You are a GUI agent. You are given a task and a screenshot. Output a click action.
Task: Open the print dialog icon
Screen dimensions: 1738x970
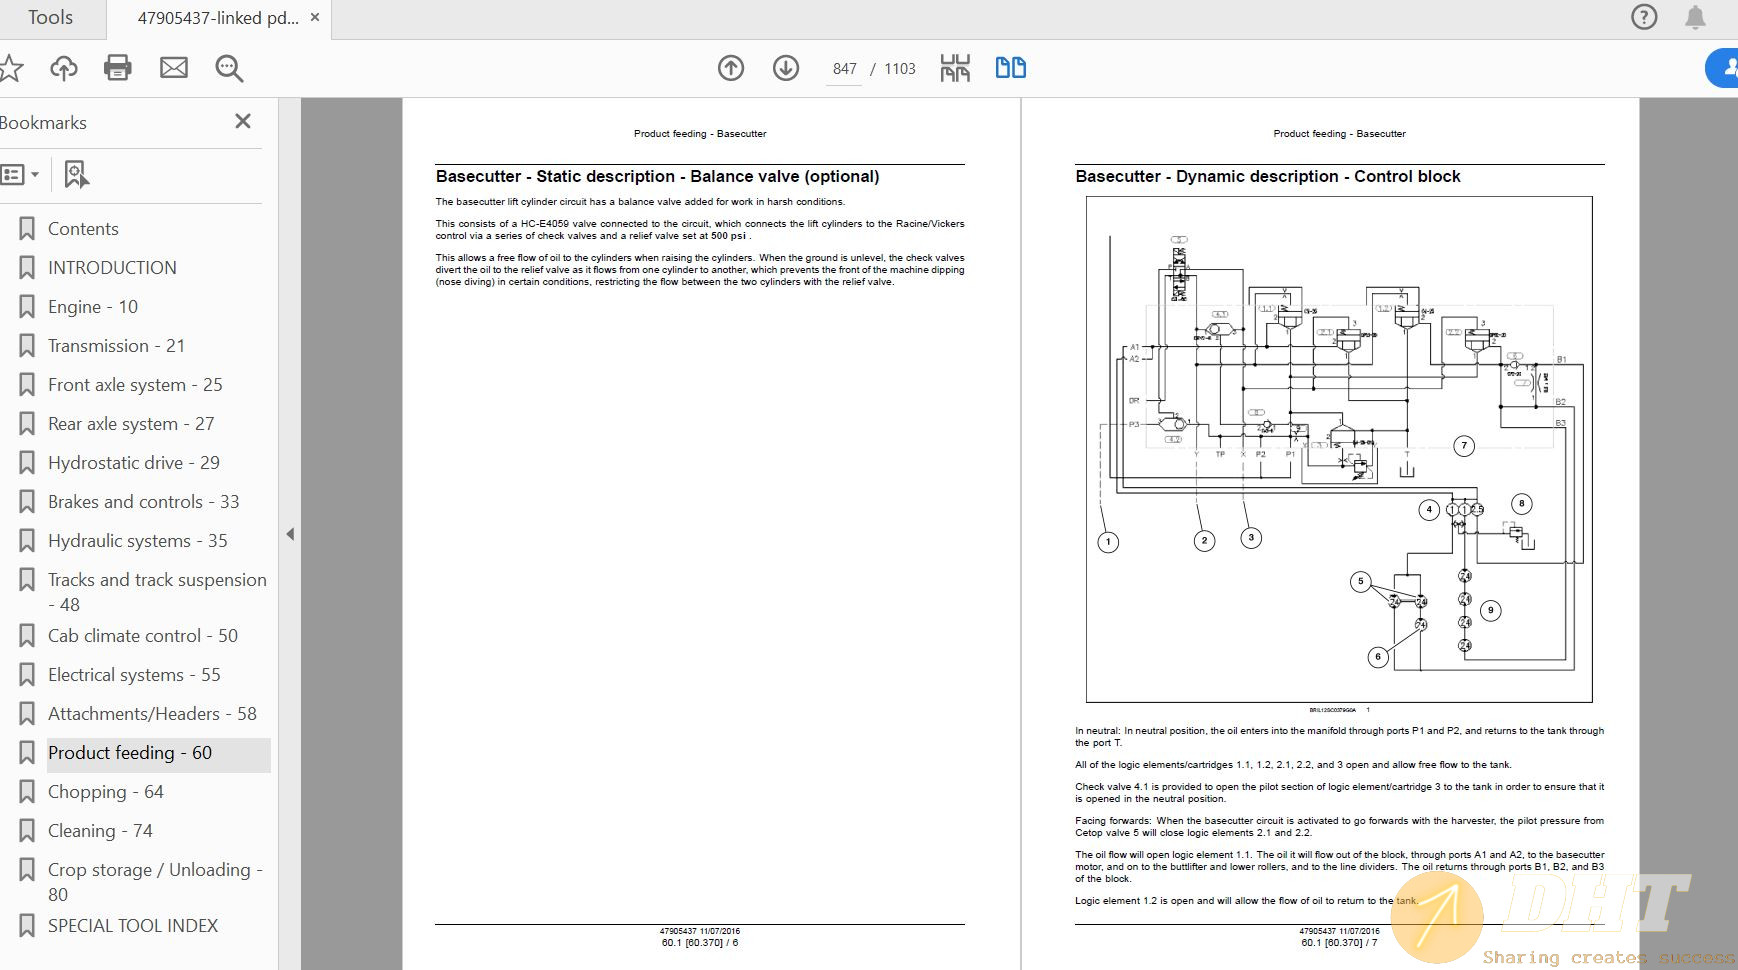point(118,68)
